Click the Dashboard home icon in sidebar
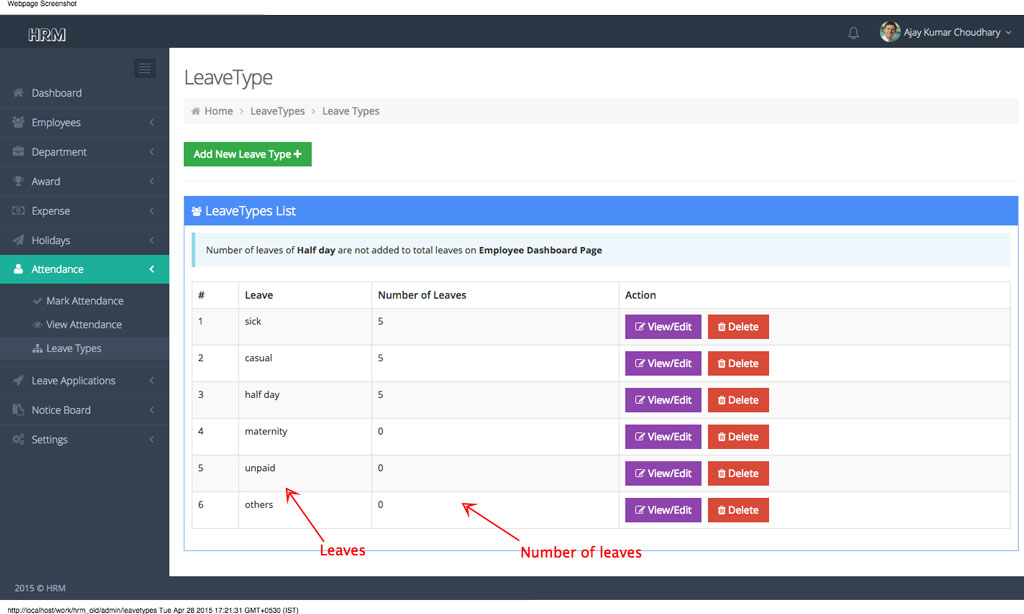 [x=18, y=93]
